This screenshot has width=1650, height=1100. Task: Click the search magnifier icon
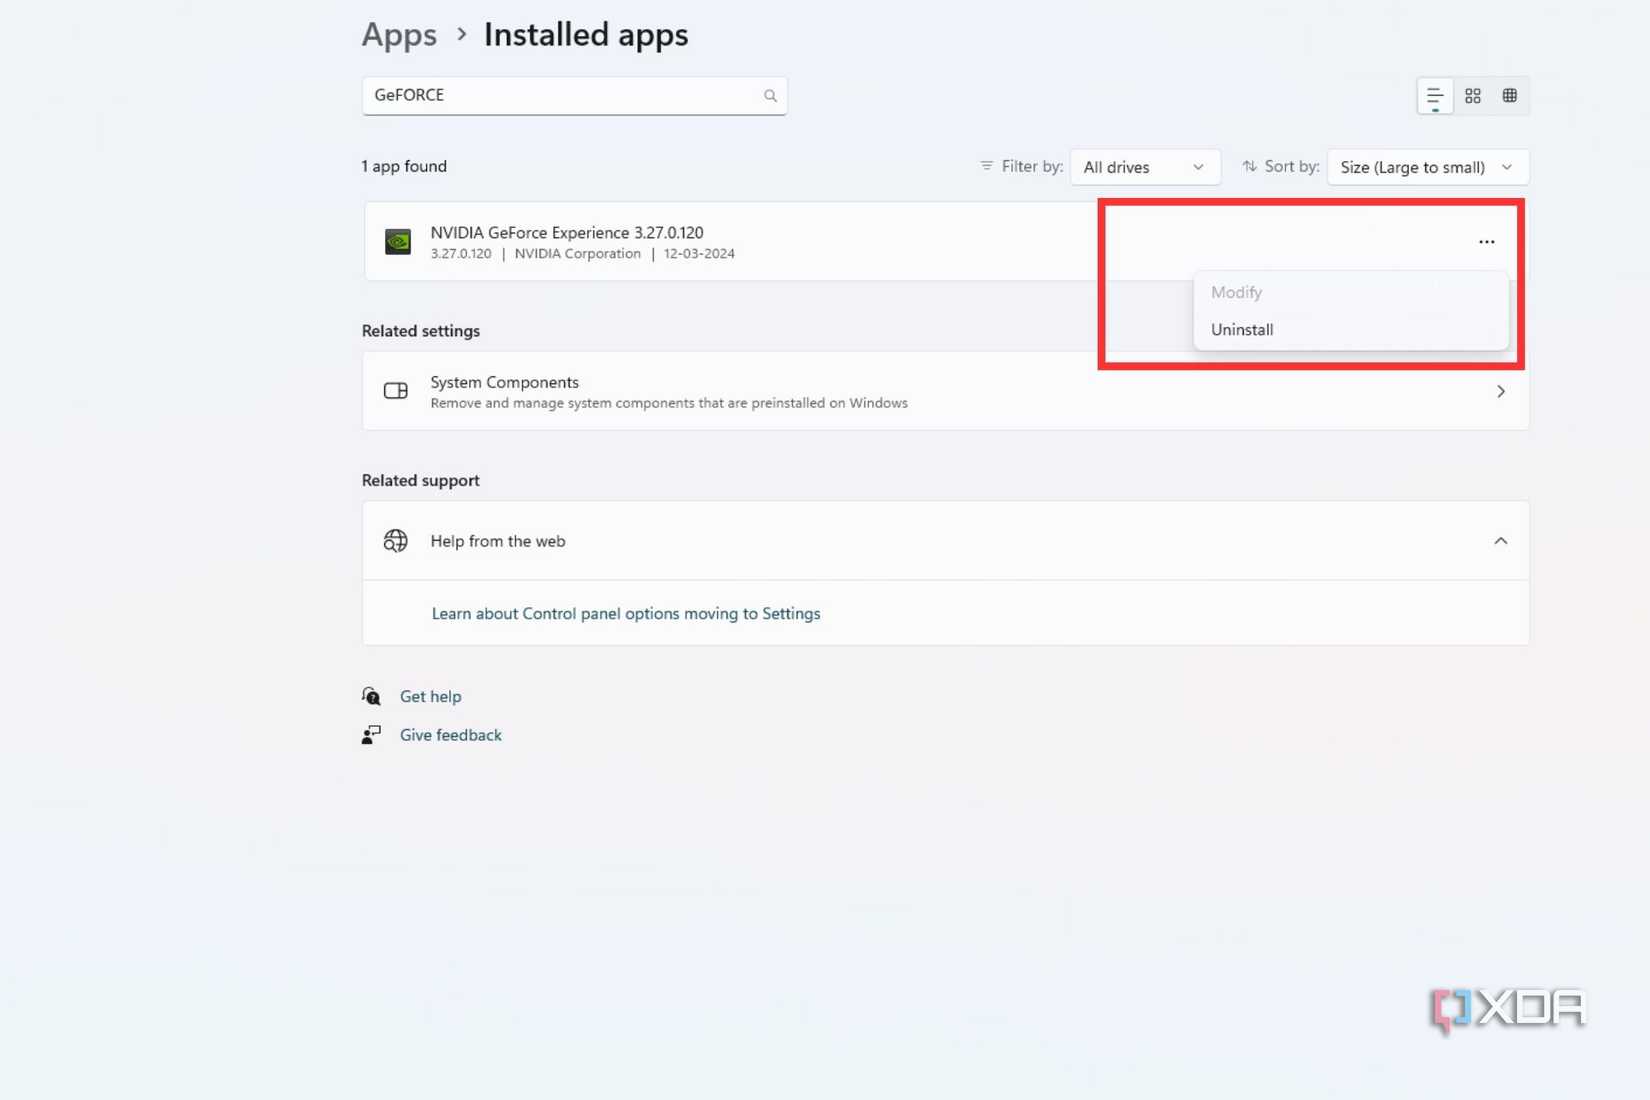770,95
